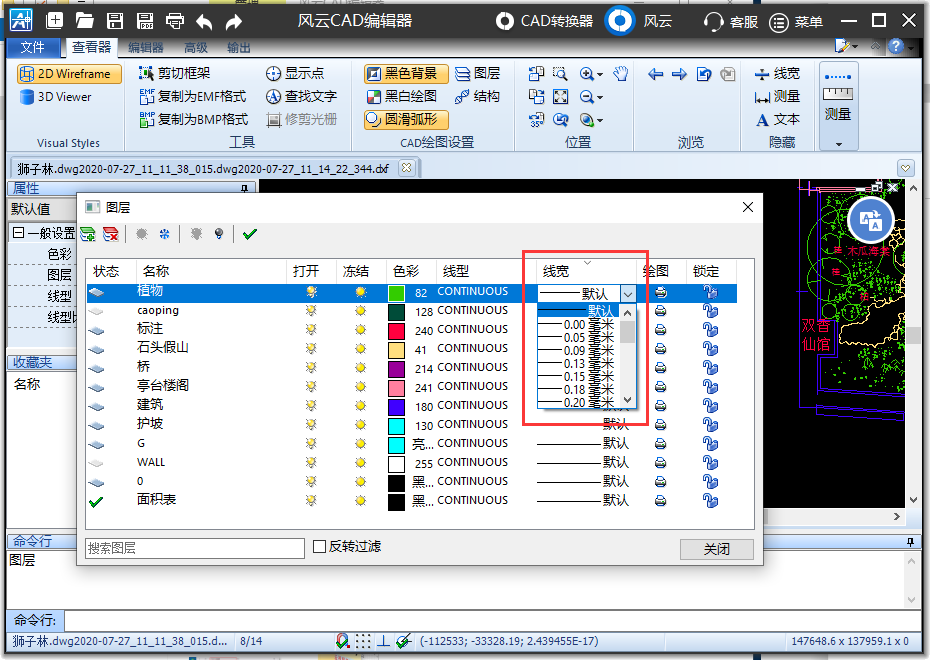Choose 0.13 毫米 in the lineweight list

coord(576,363)
